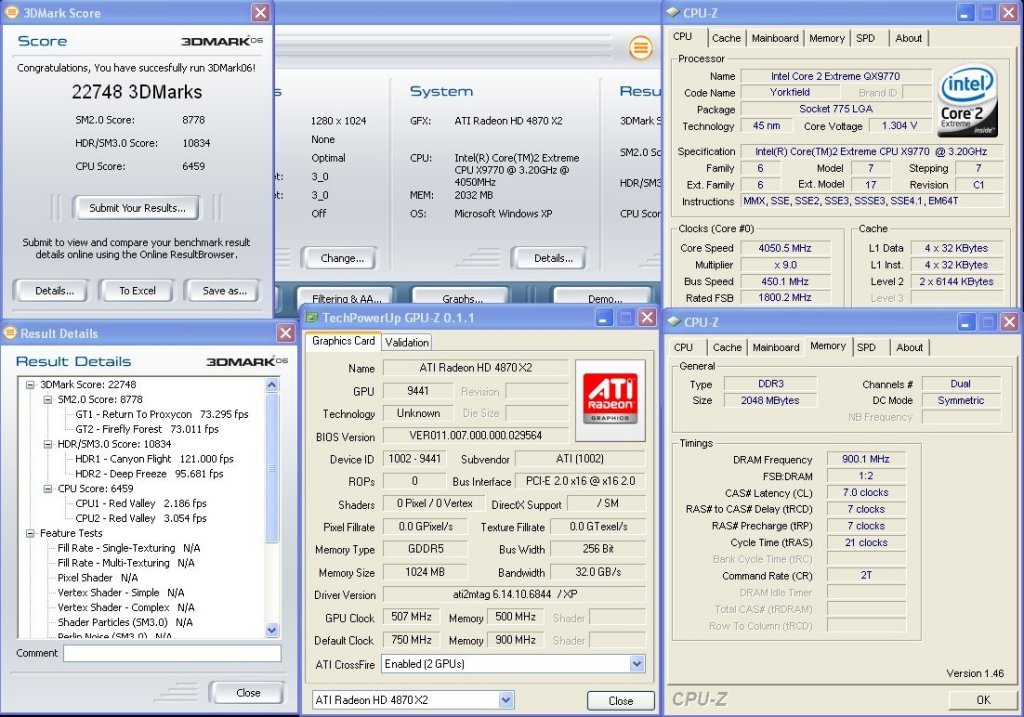The height and width of the screenshot is (717, 1024).
Task: Click the top CPU-Z window title icon
Action: tap(673, 12)
